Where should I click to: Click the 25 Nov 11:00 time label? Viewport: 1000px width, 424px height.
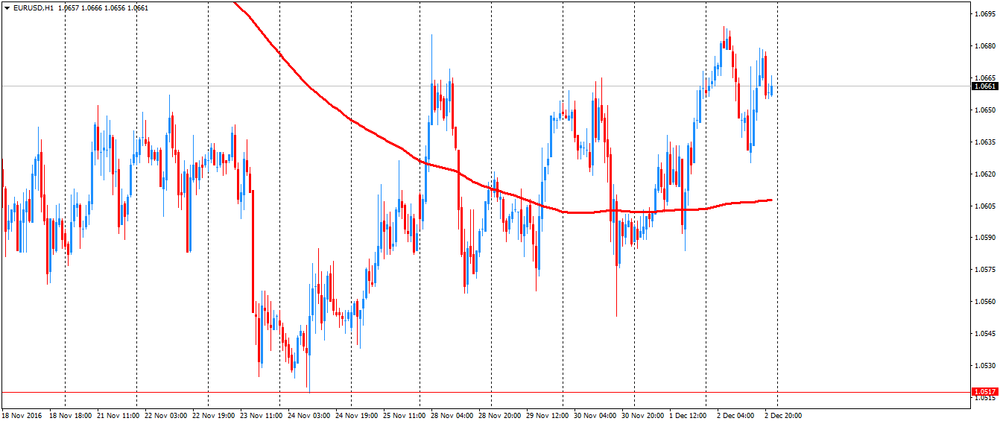click(405, 414)
